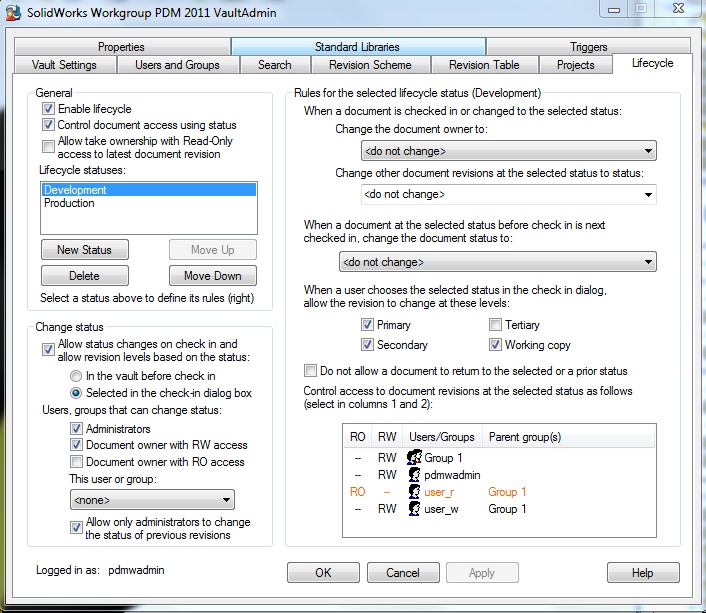Check Do not allow document to return

(x=310, y=371)
